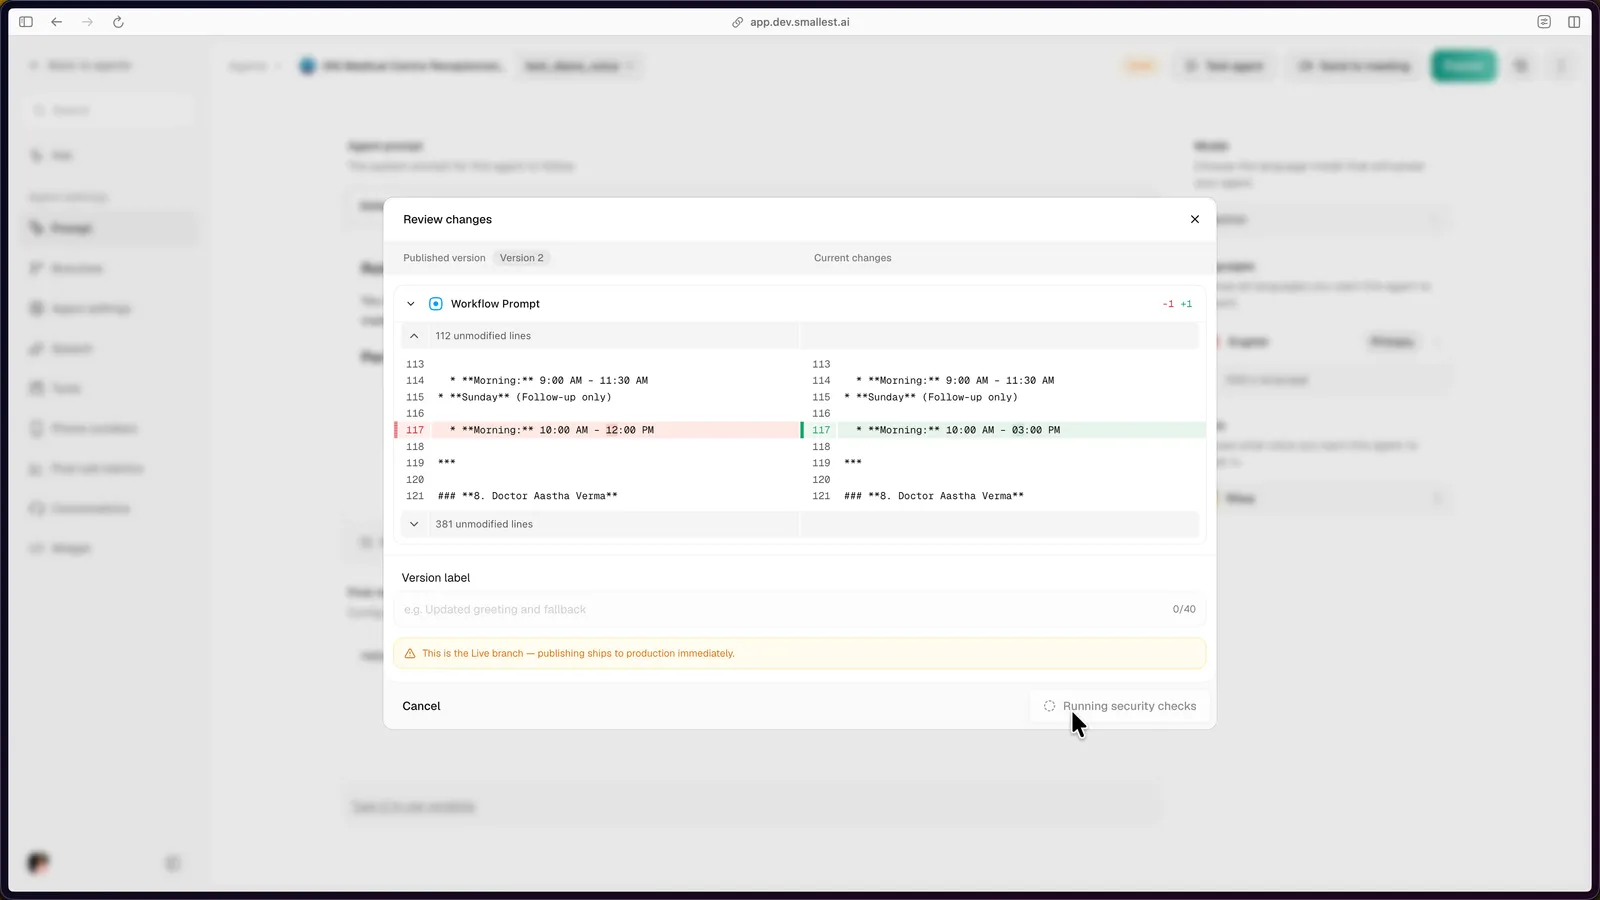Click the '0/40' character counter
Viewport: 1600px width, 900px height.
pyautogui.click(x=1184, y=609)
